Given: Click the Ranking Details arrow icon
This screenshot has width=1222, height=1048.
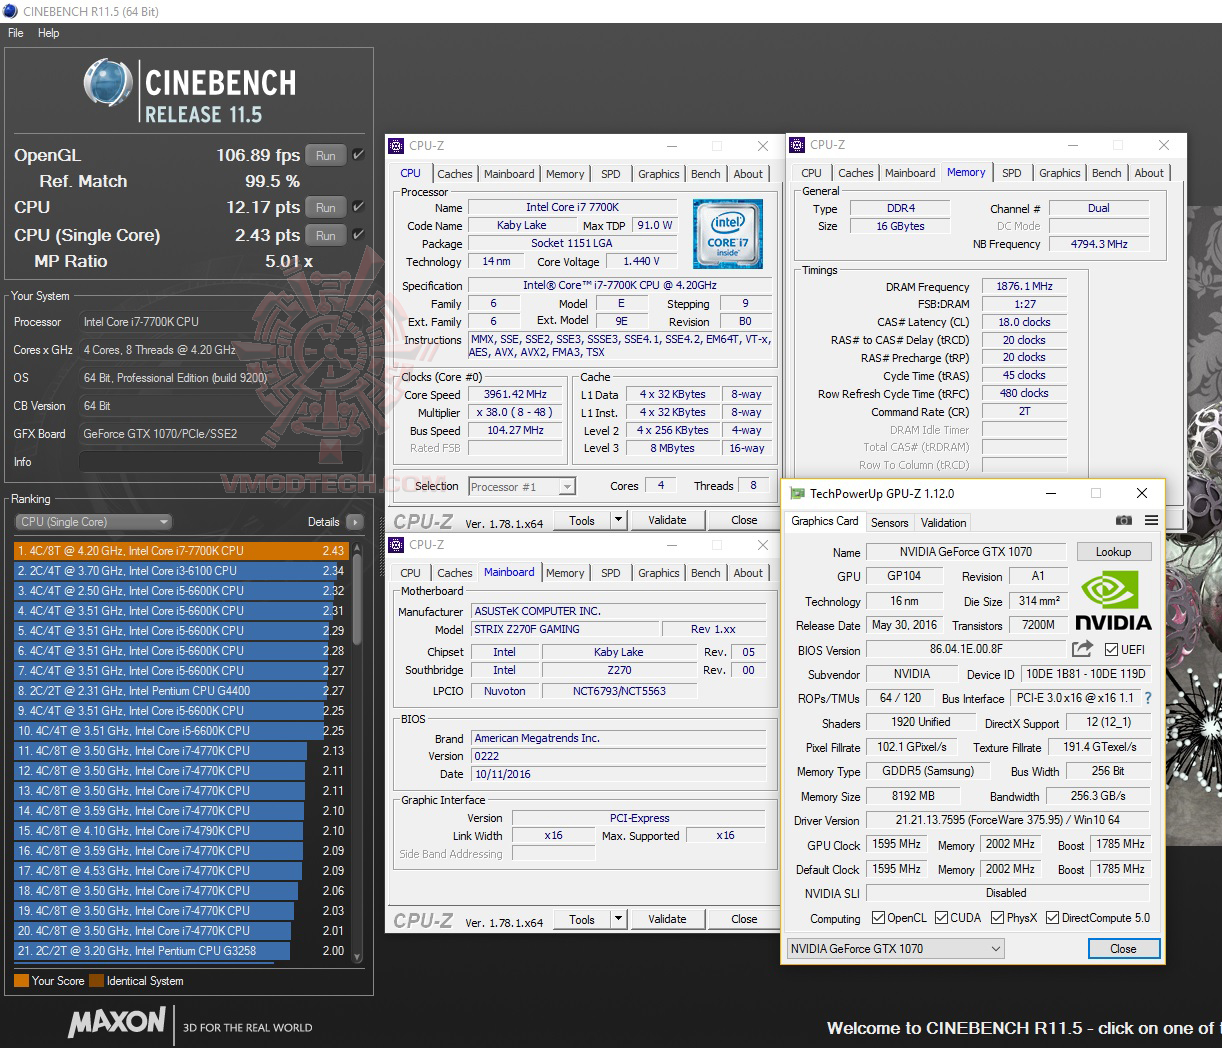Looking at the screenshot, I should pos(354,522).
